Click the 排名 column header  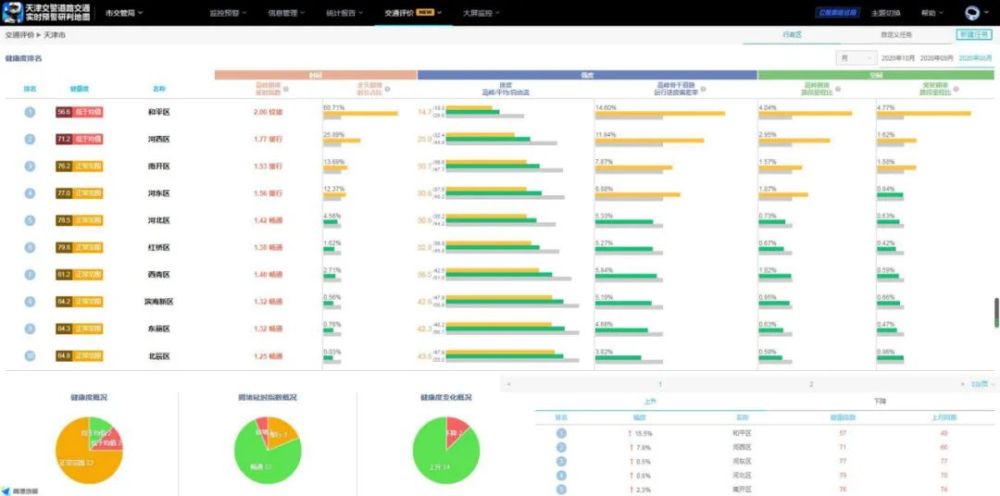click(29, 89)
